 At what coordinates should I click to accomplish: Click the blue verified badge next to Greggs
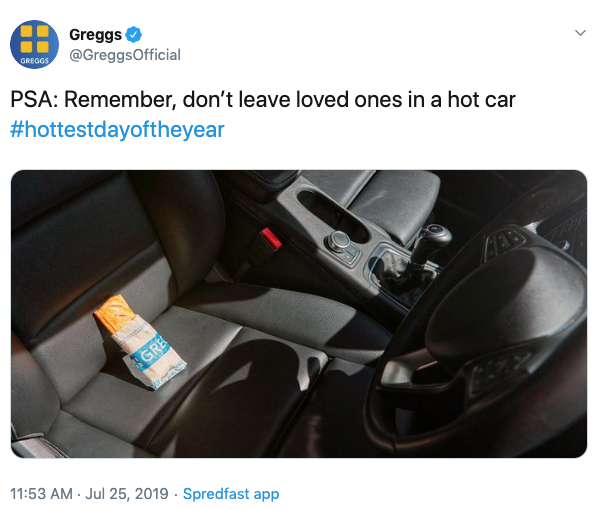click(134, 35)
